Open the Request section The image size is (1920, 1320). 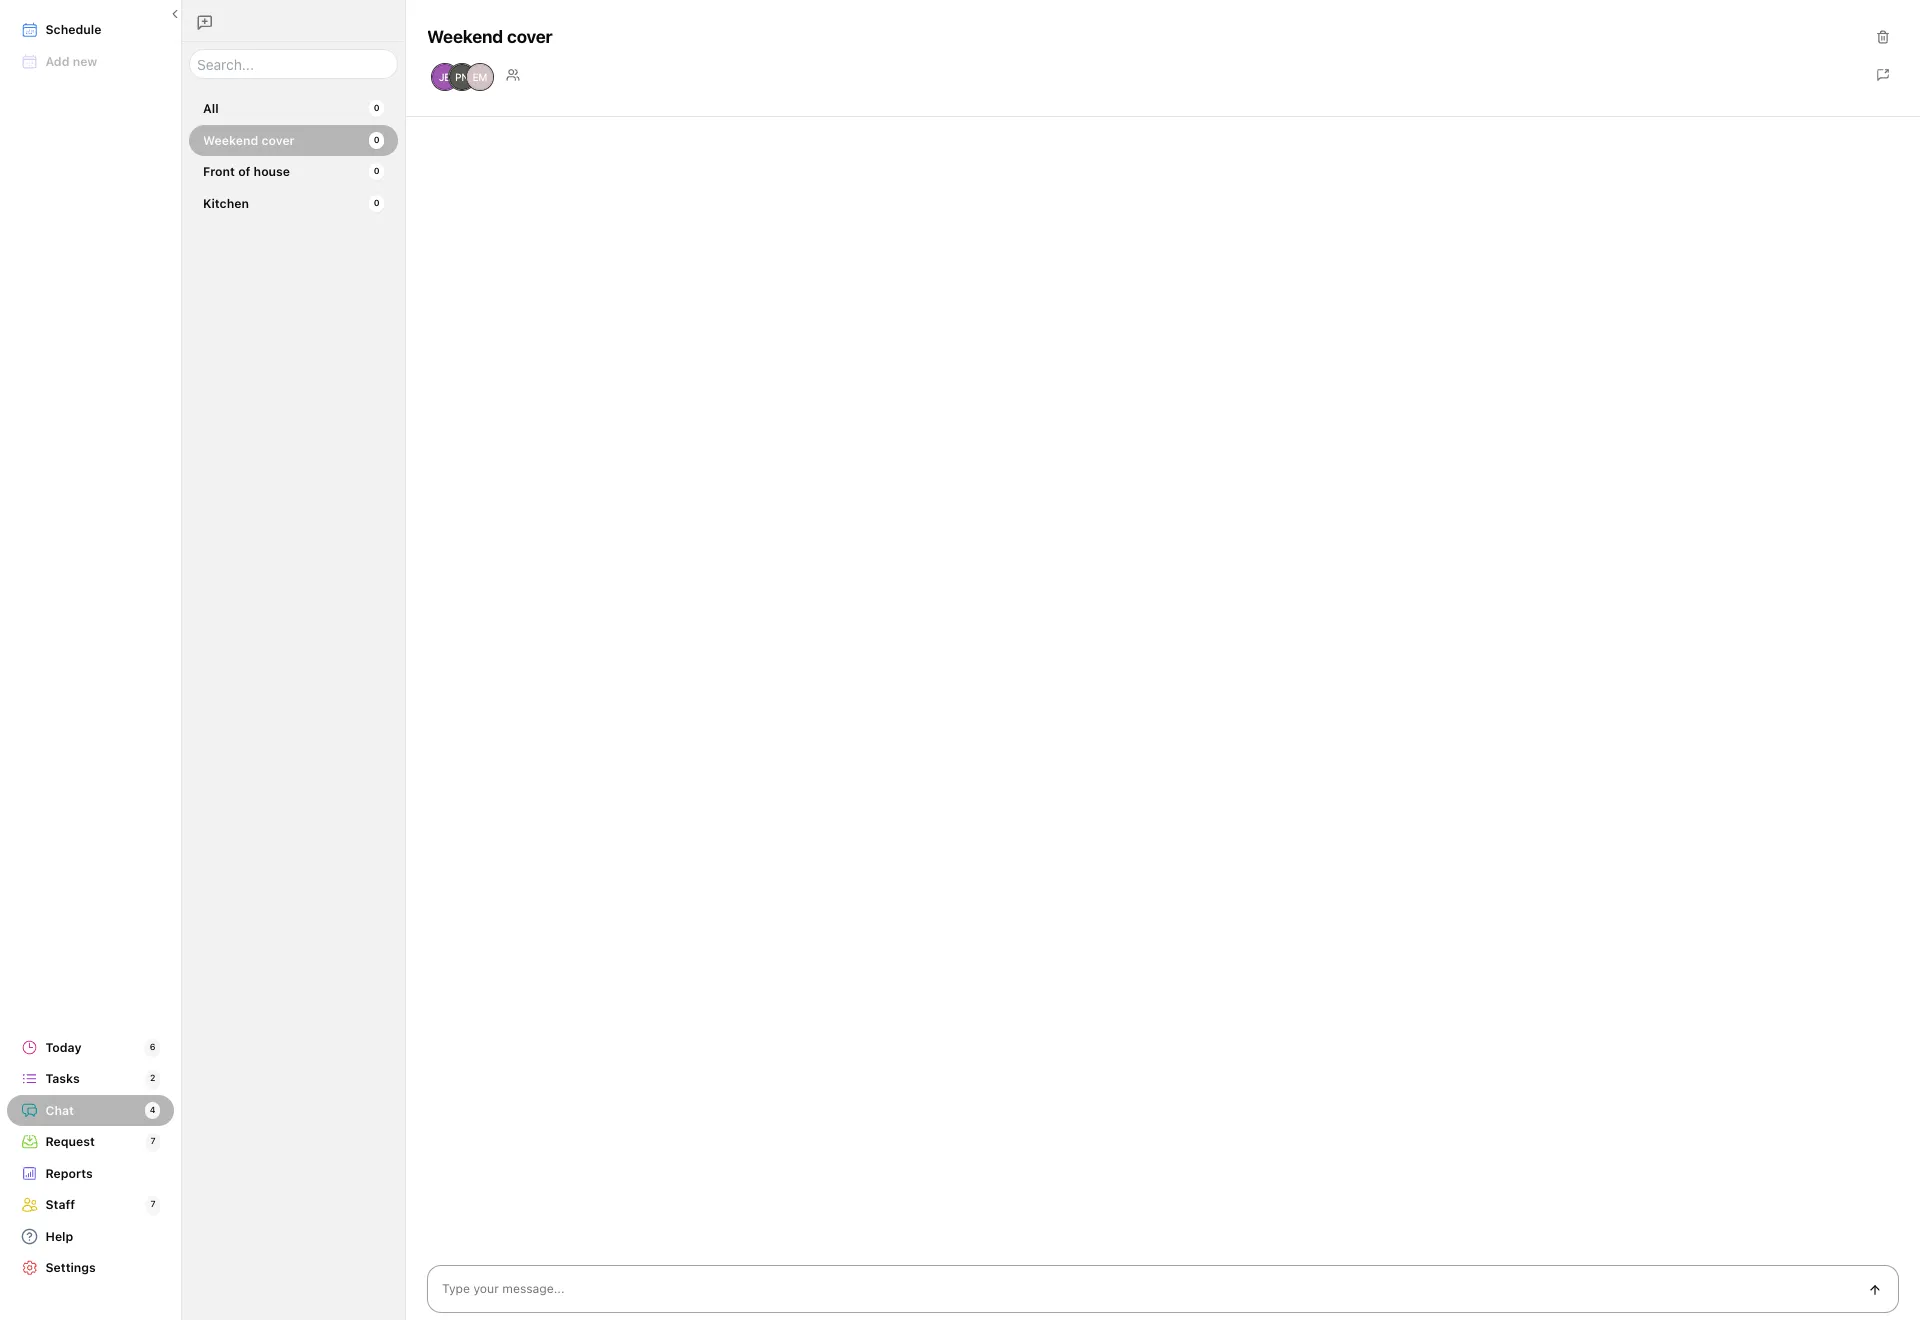tap(90, 1142)
